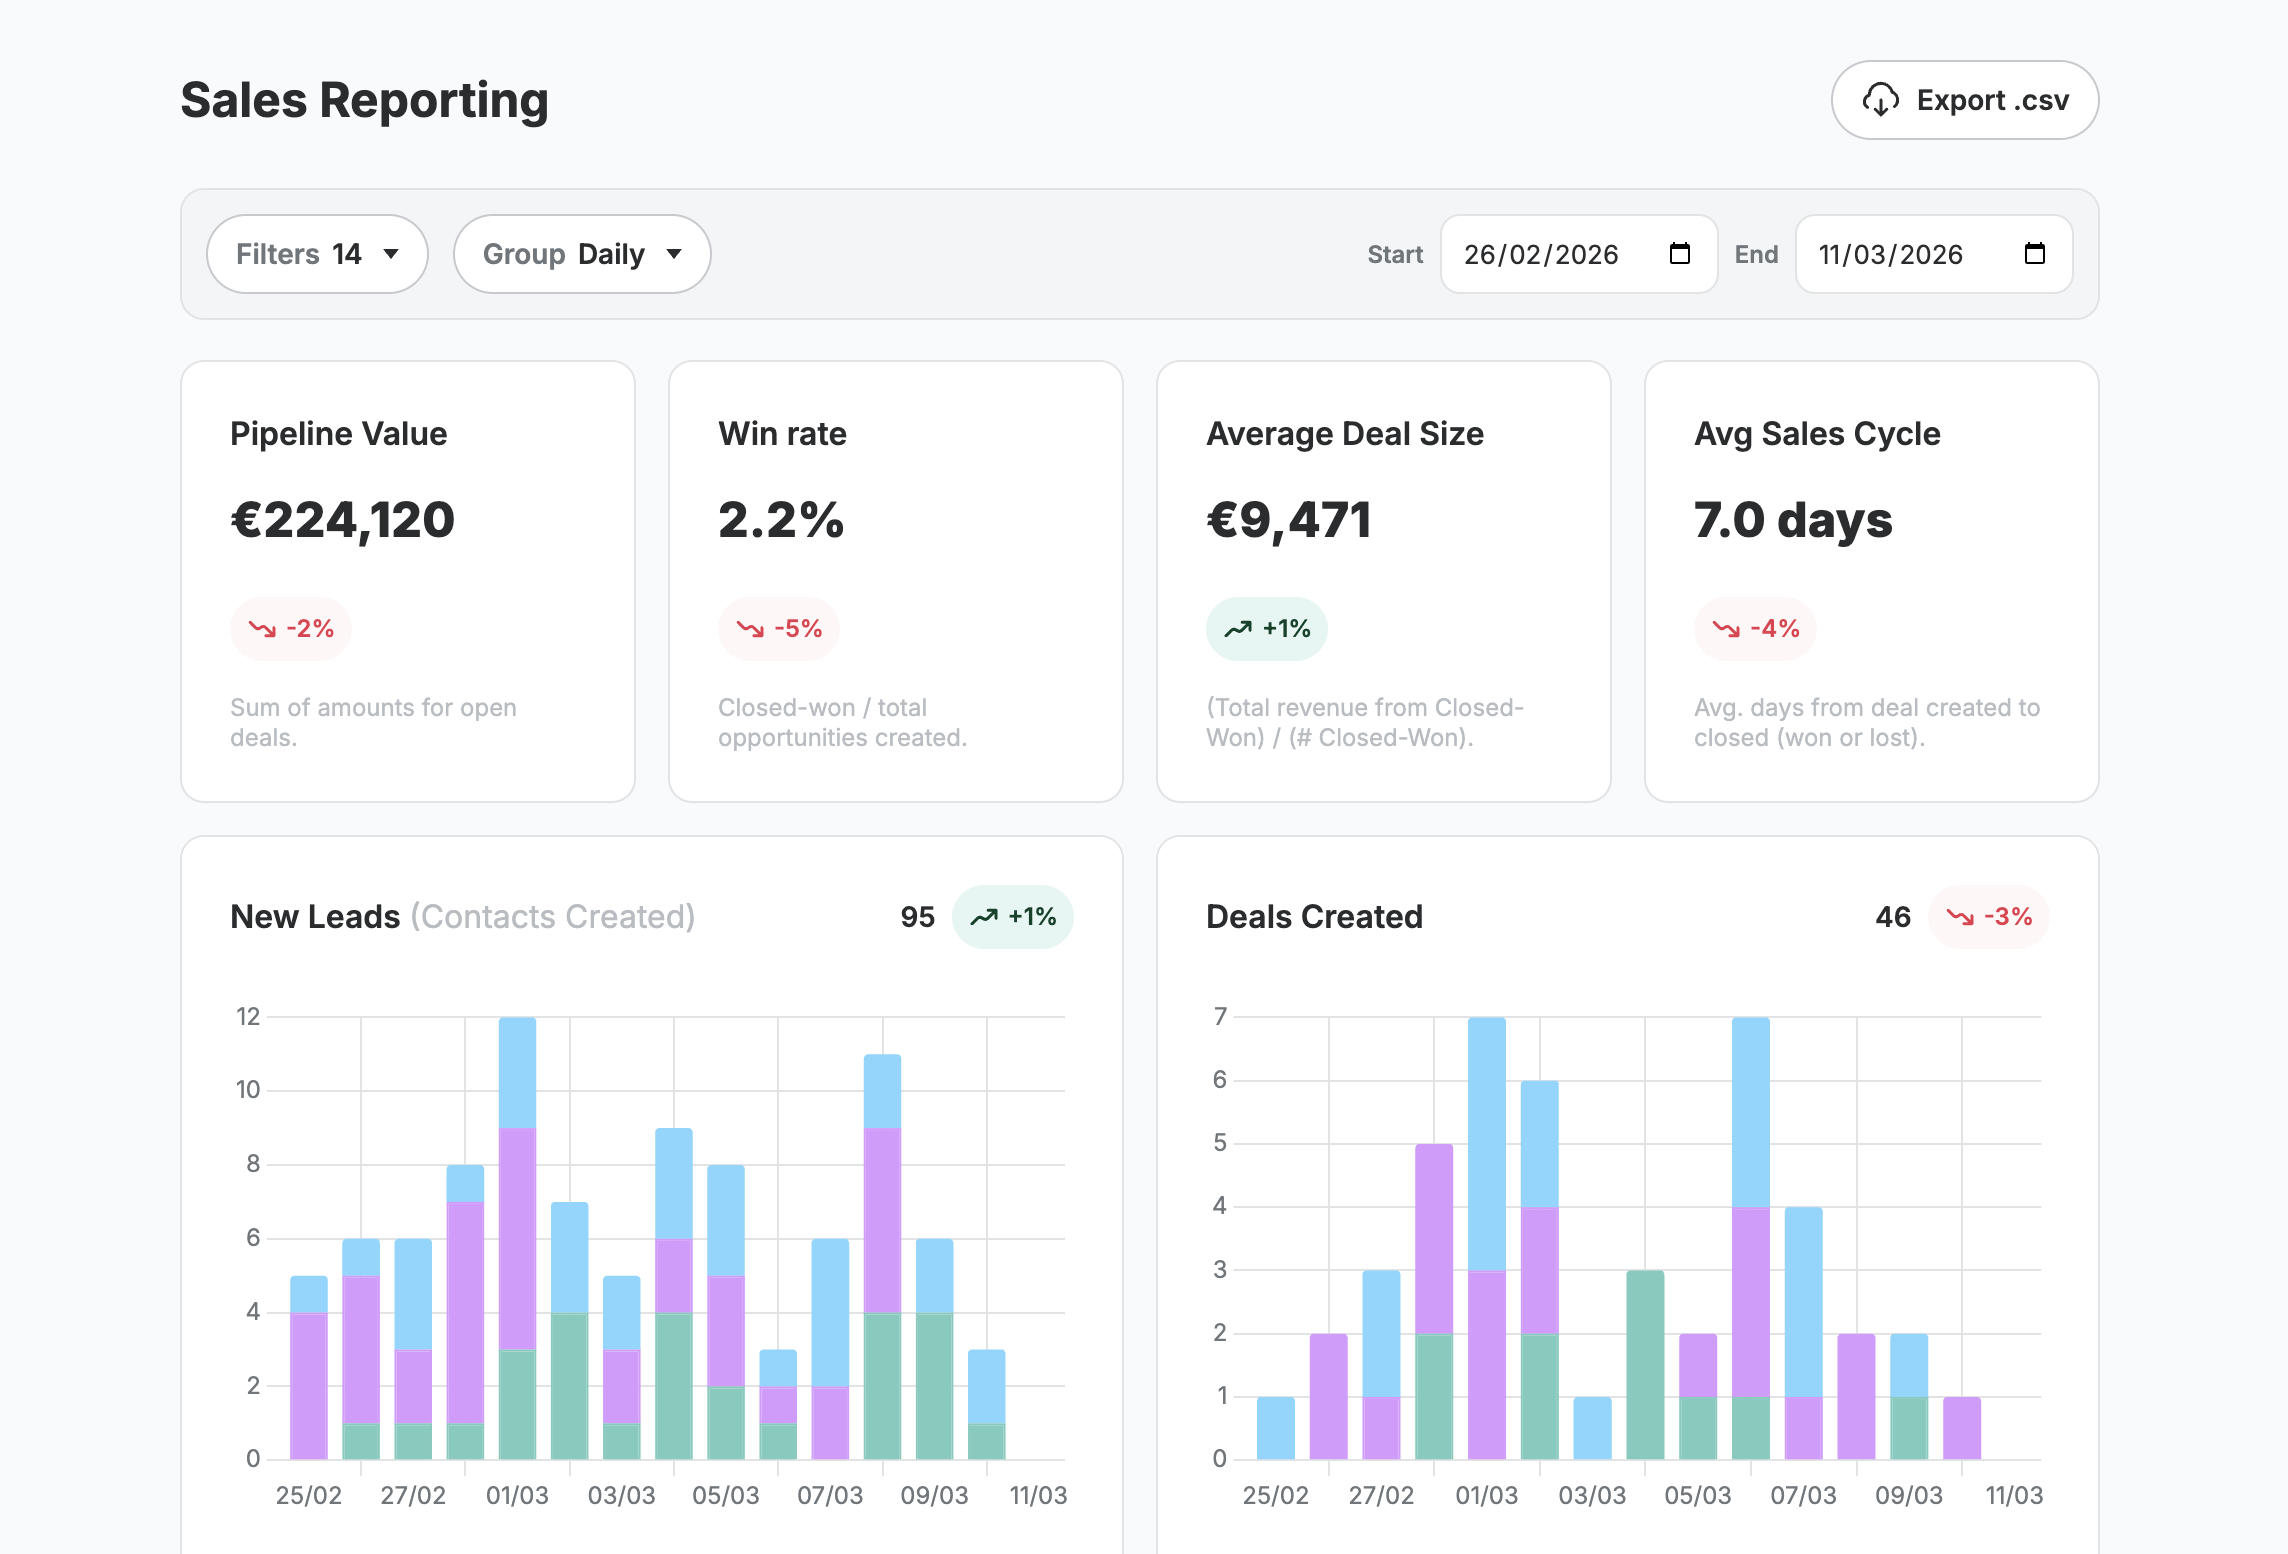Open the chevron next to Filters

click(391, 254)
